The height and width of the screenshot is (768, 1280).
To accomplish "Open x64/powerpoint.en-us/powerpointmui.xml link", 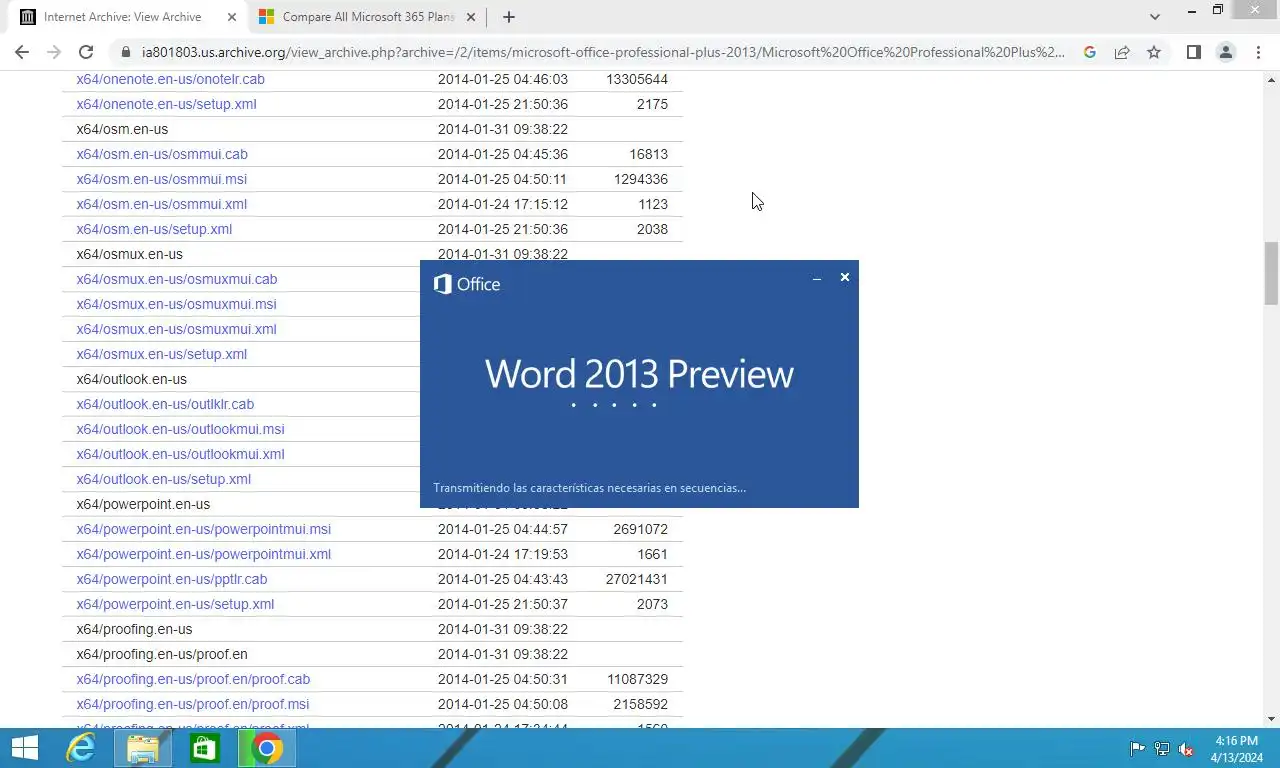I will coord(203,554).
